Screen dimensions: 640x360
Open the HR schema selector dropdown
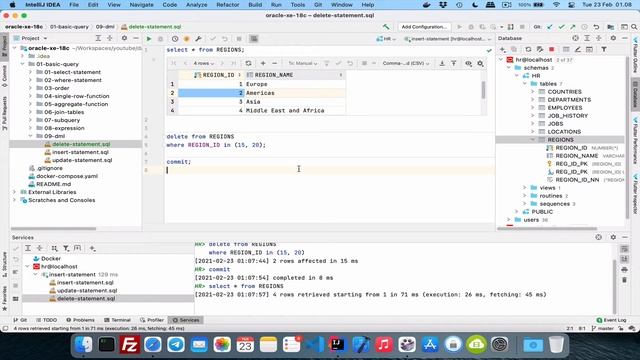(386, 39)
